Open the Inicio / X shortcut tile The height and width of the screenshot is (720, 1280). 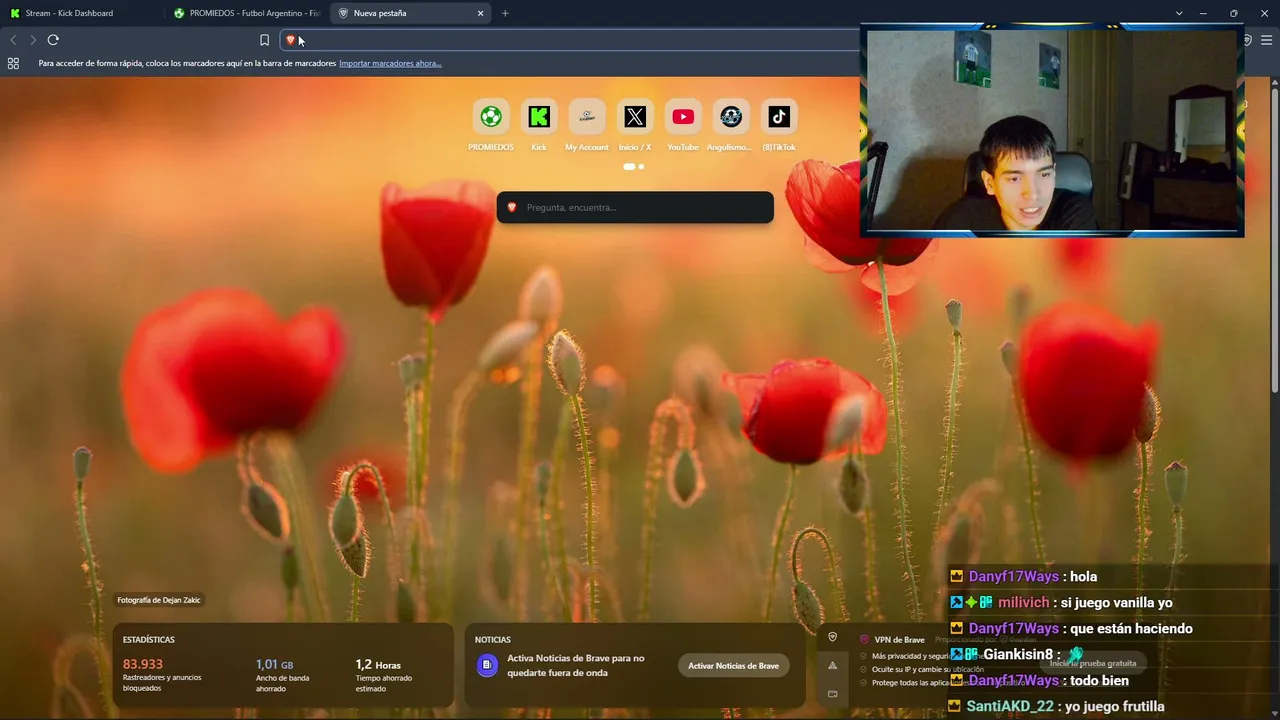pos(635,117)
